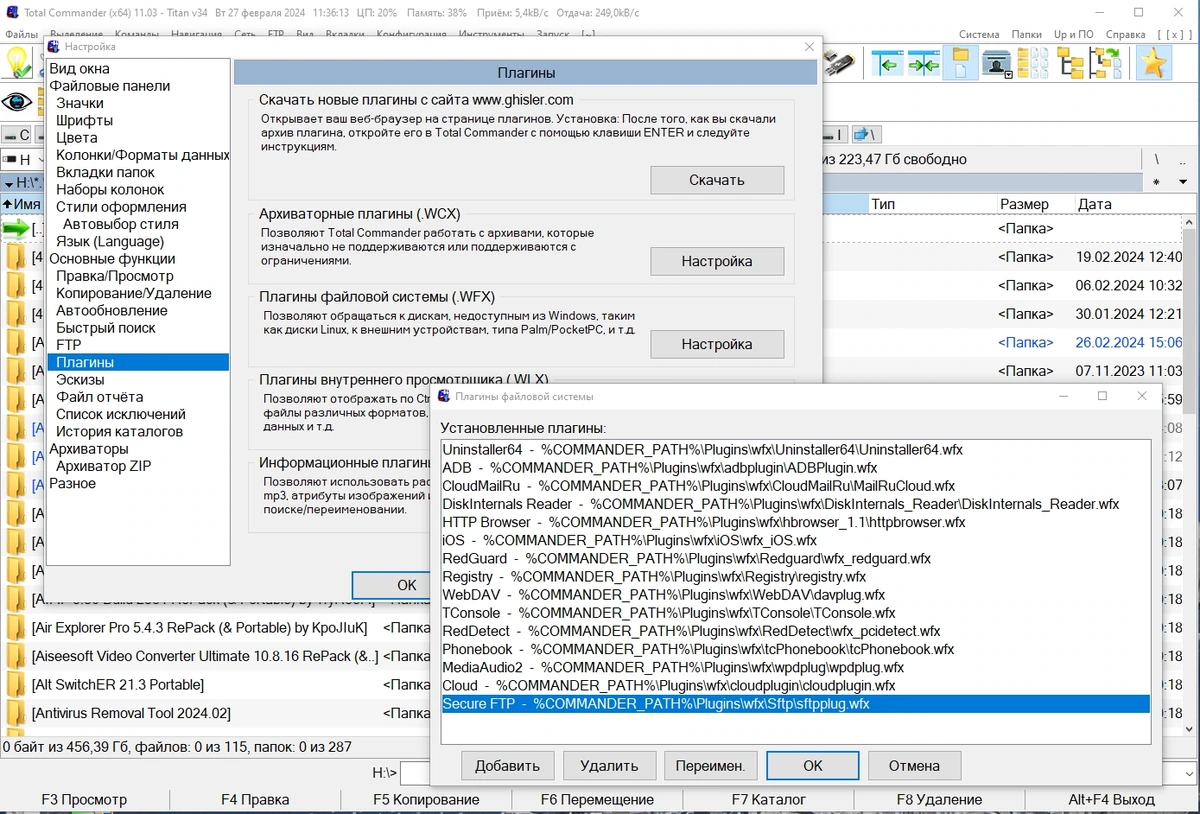Click Добавить in file system plugins dialog
Screen dimensions: 1200x814
[x=507, y=766]
